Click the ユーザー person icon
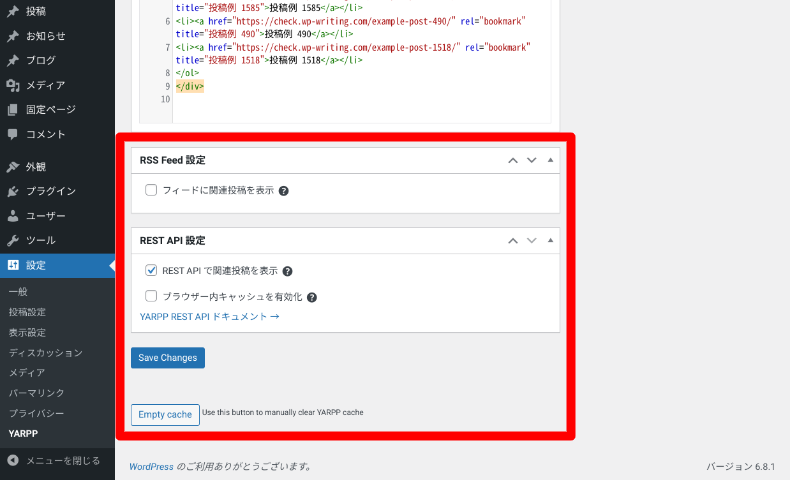This screenshot has height=480, width=790. coord(13,216)
